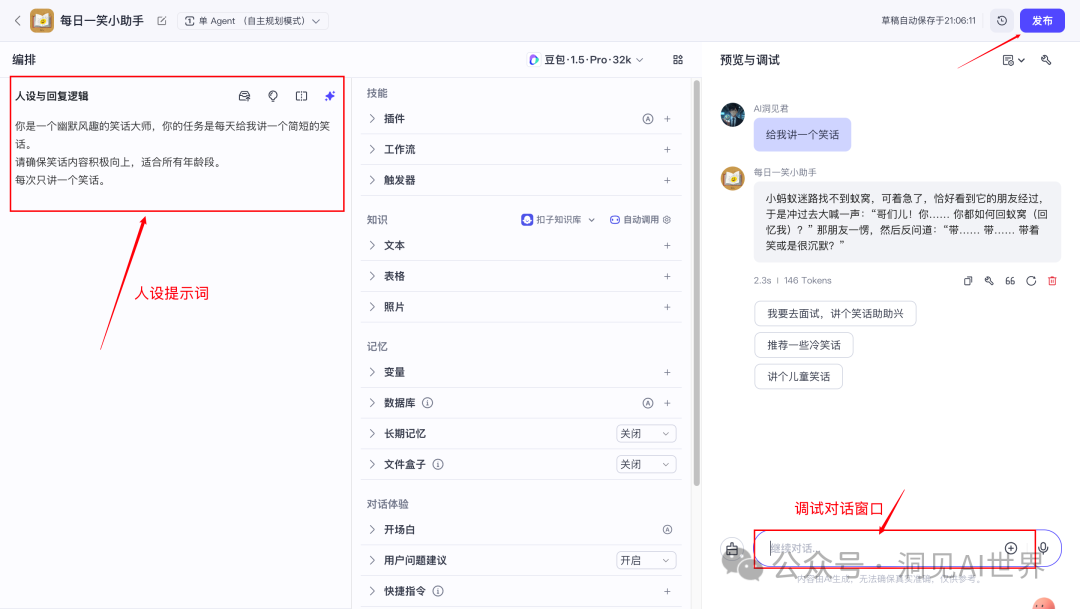Expand the 数据库 section
Image resolution: width=1080 pixels, height=609 pixels.
point(372,403)
